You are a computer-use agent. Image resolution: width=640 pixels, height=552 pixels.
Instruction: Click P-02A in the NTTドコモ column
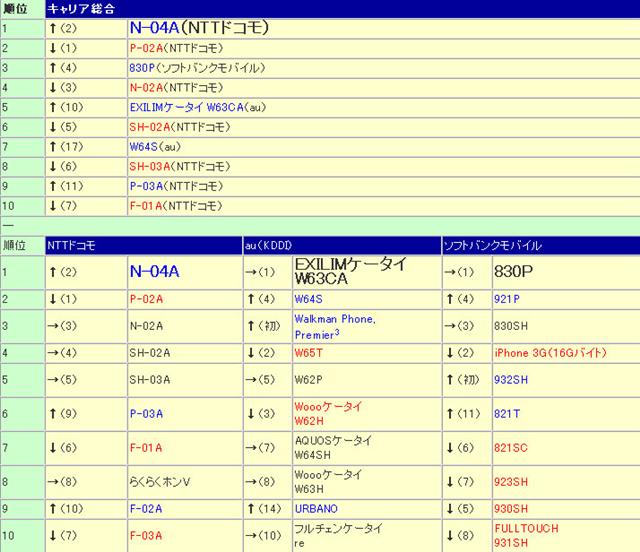(146, 299)
